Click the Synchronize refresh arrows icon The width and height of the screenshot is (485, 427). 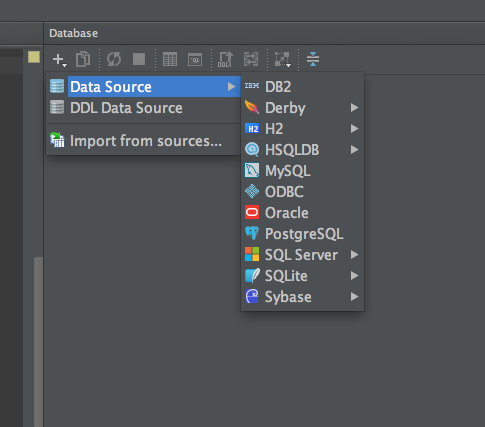tap(114, 59)
